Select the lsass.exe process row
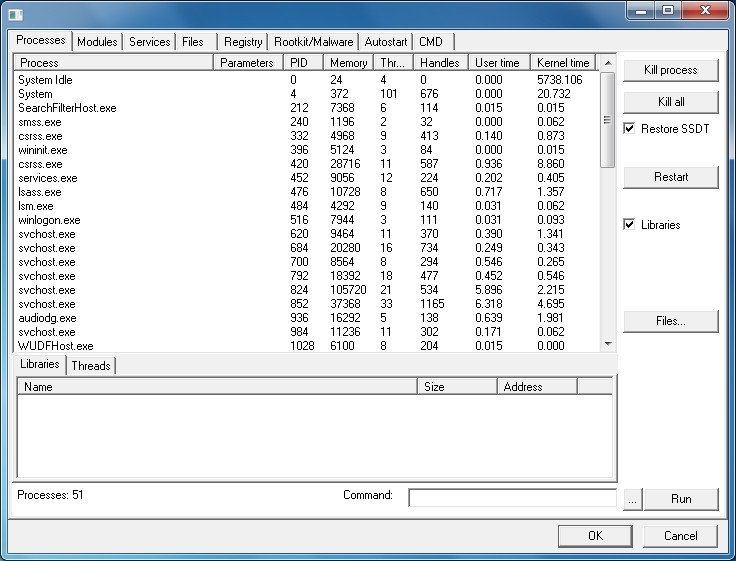The image size is (736, 561). (40, 192)
